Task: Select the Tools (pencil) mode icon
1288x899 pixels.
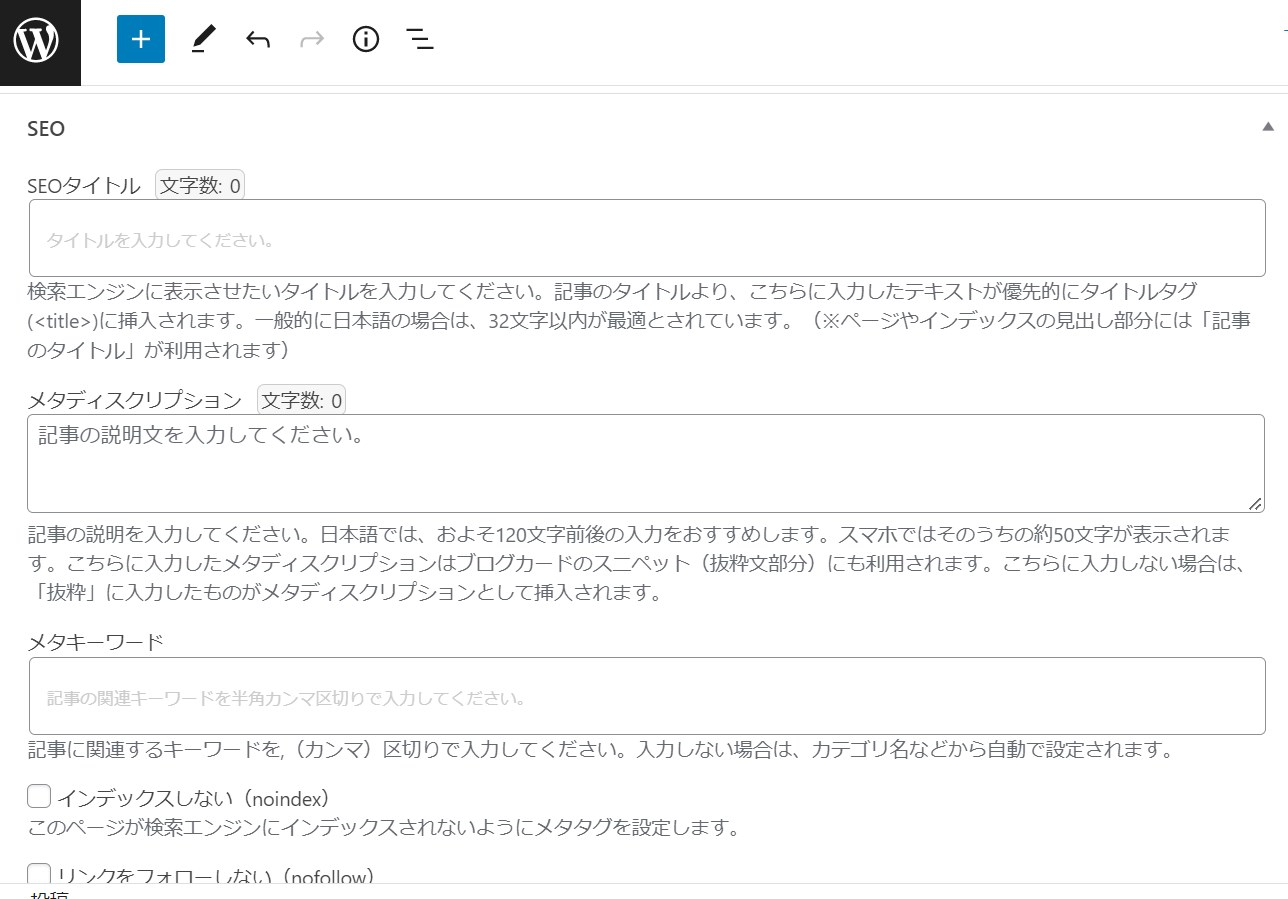Action: [x=203, y=39]
